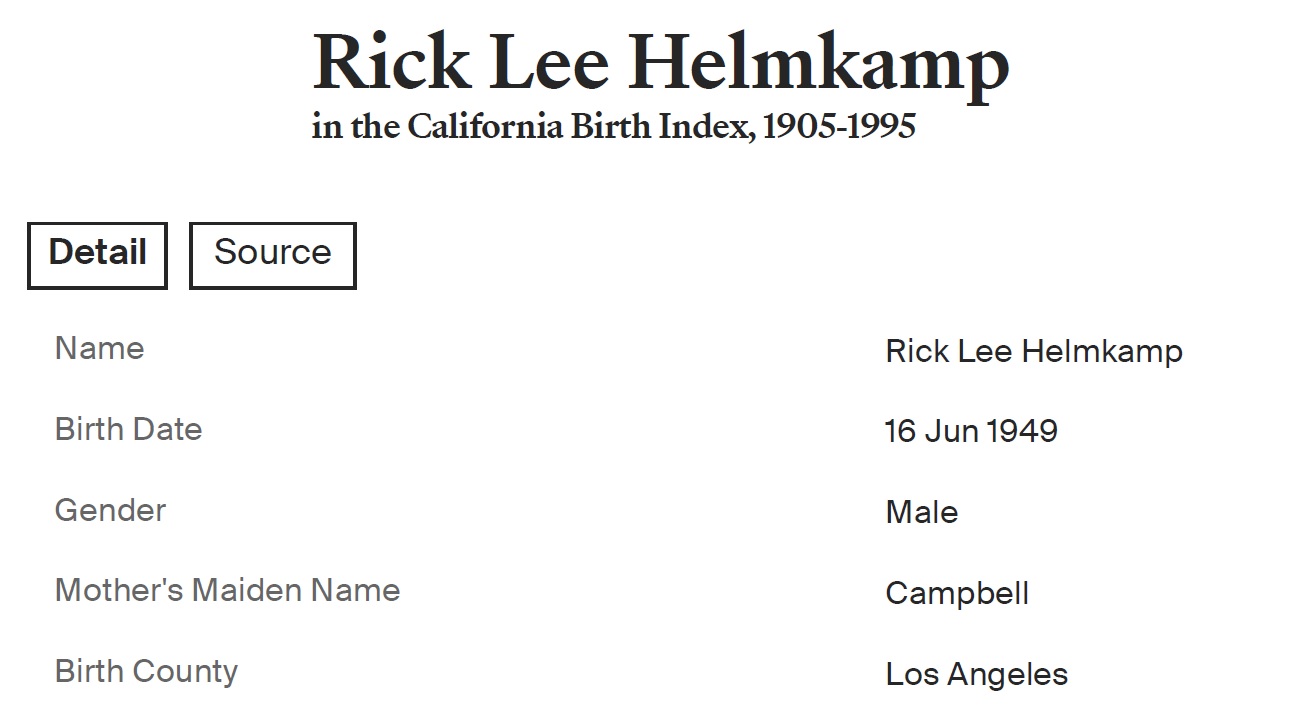Viewport: 1311px width, 716px height.
Task: Switch to the Source tab
Action: (x=272, y=254)
